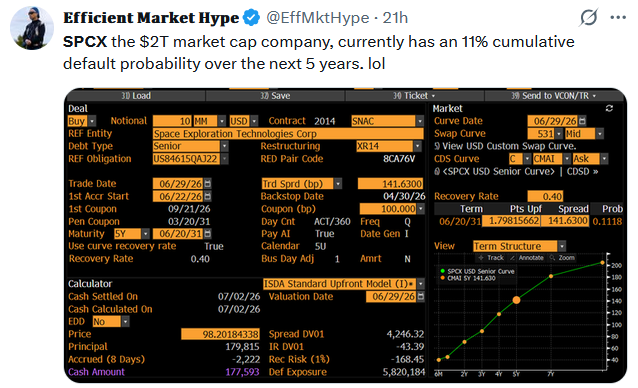Click the Grok slash-circle icon
The image size is (638, 388).
[588, 17]
